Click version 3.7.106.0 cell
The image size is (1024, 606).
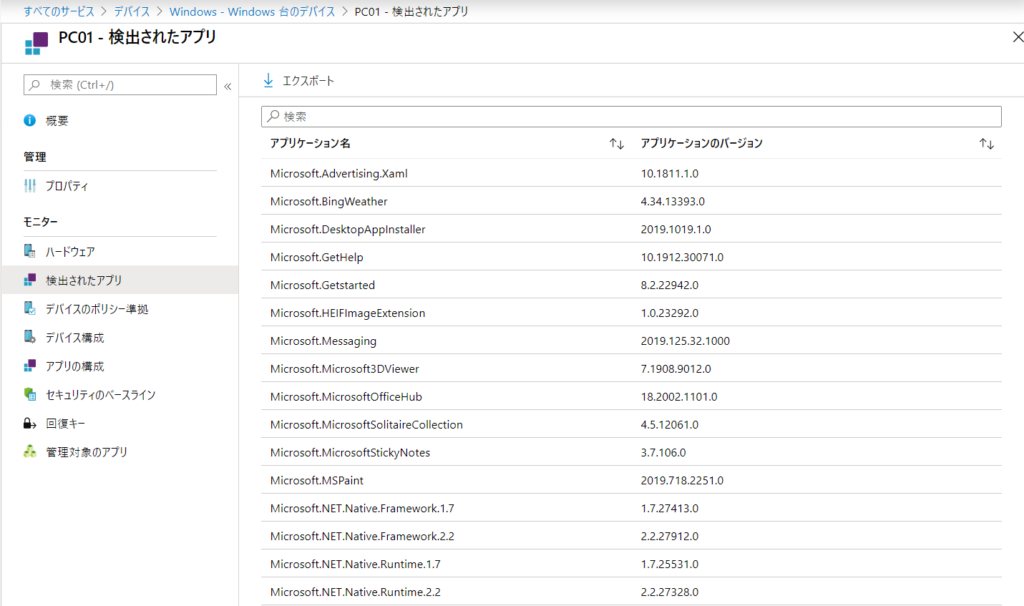[663, 452]
